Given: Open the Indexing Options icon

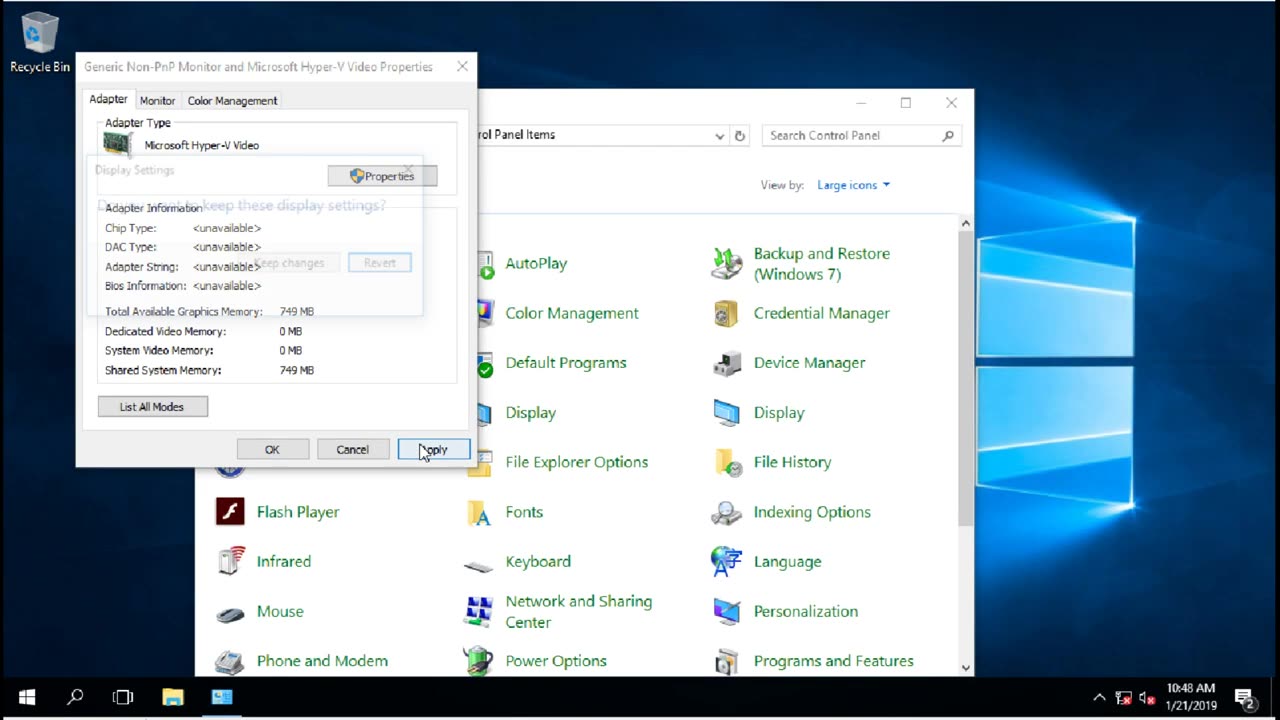Looking at the screenshot, I should [x=727, y=512].
